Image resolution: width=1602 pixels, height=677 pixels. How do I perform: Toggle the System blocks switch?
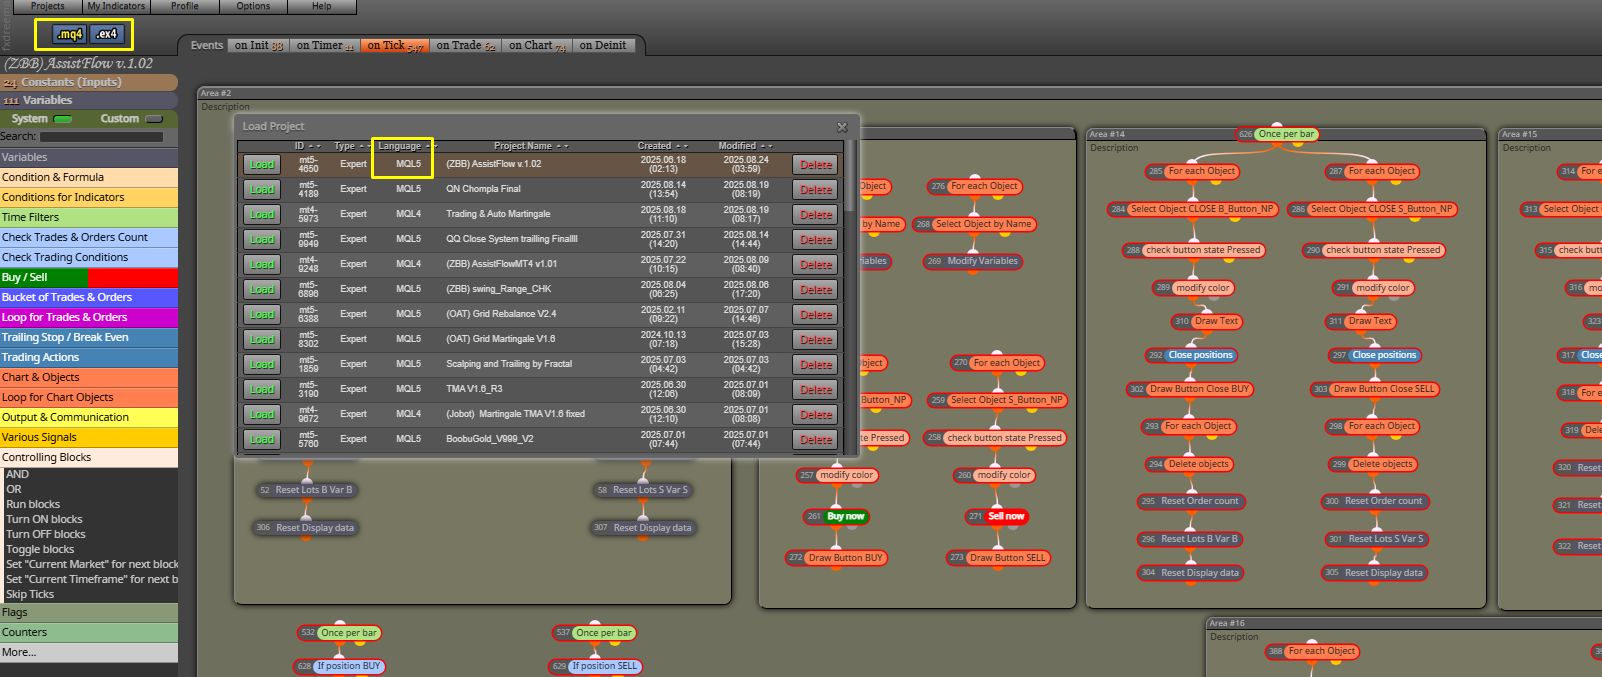(x=63, y=119)
